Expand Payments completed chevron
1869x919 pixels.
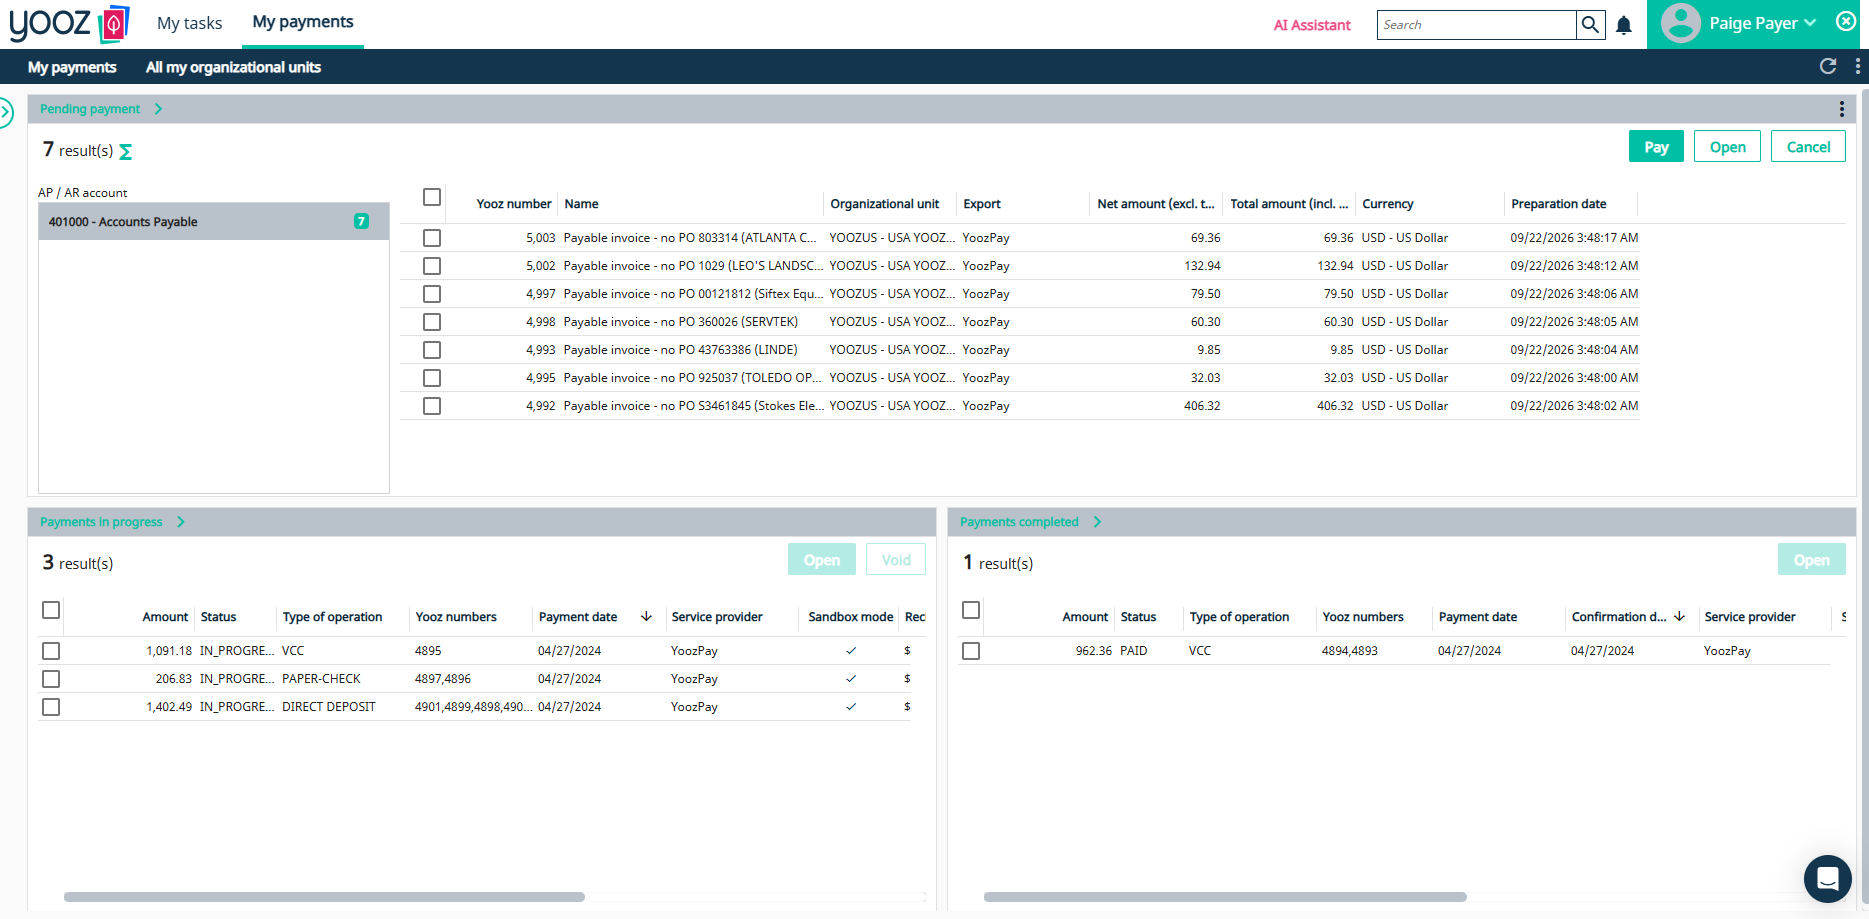point(1097,522)
